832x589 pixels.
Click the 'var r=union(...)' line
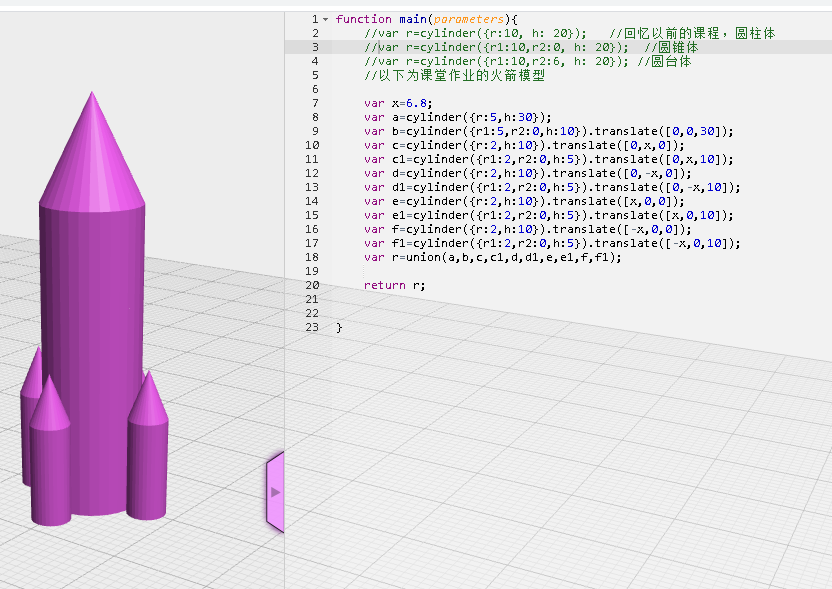(492, 257)
